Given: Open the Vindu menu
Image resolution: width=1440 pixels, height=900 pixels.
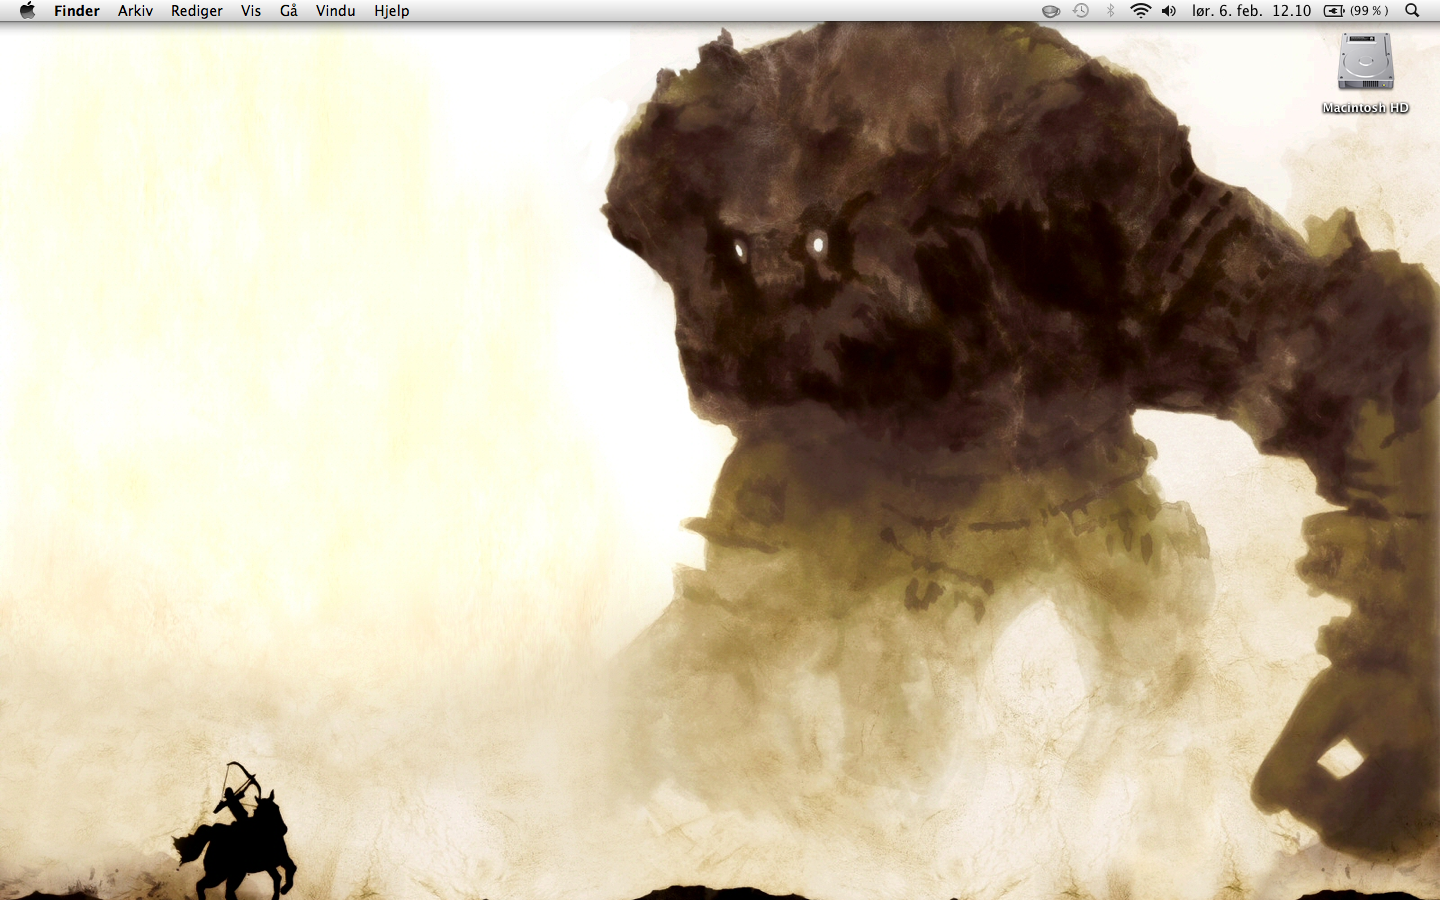Looking at the screenshot, I should 336,11.
